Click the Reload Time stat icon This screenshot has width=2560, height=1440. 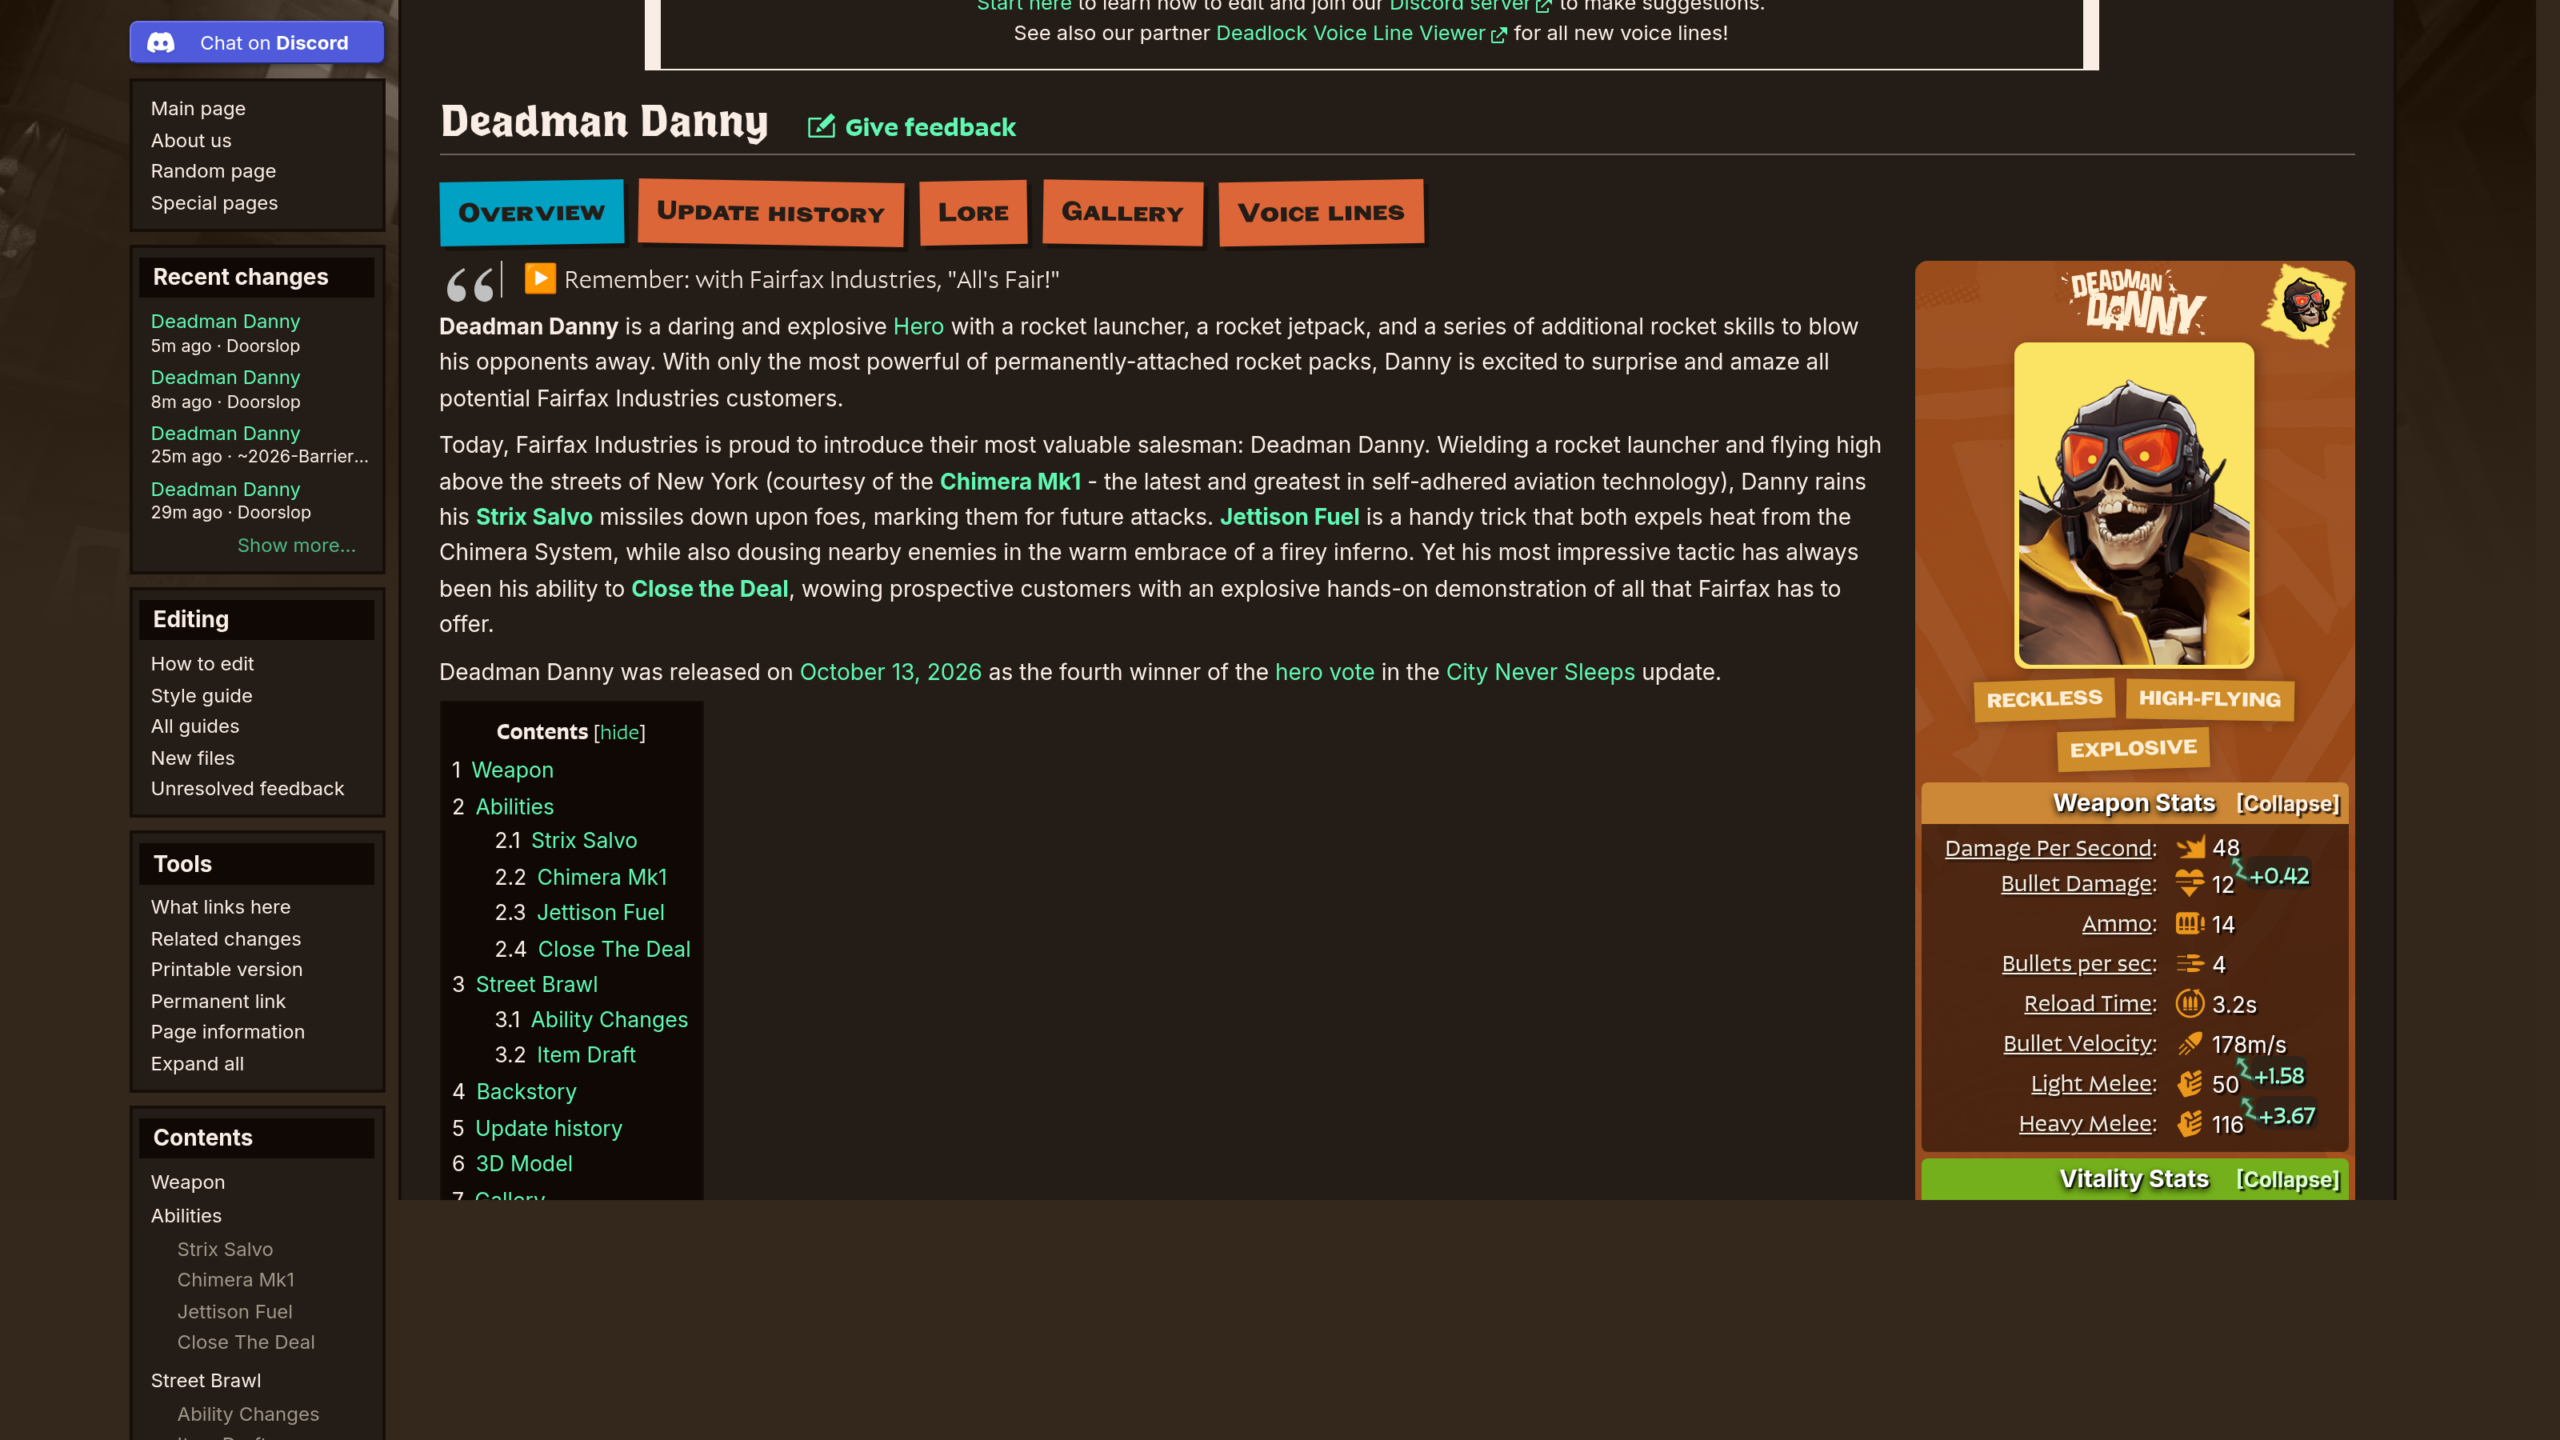pyautogui.click(x=2190, y=1003)
